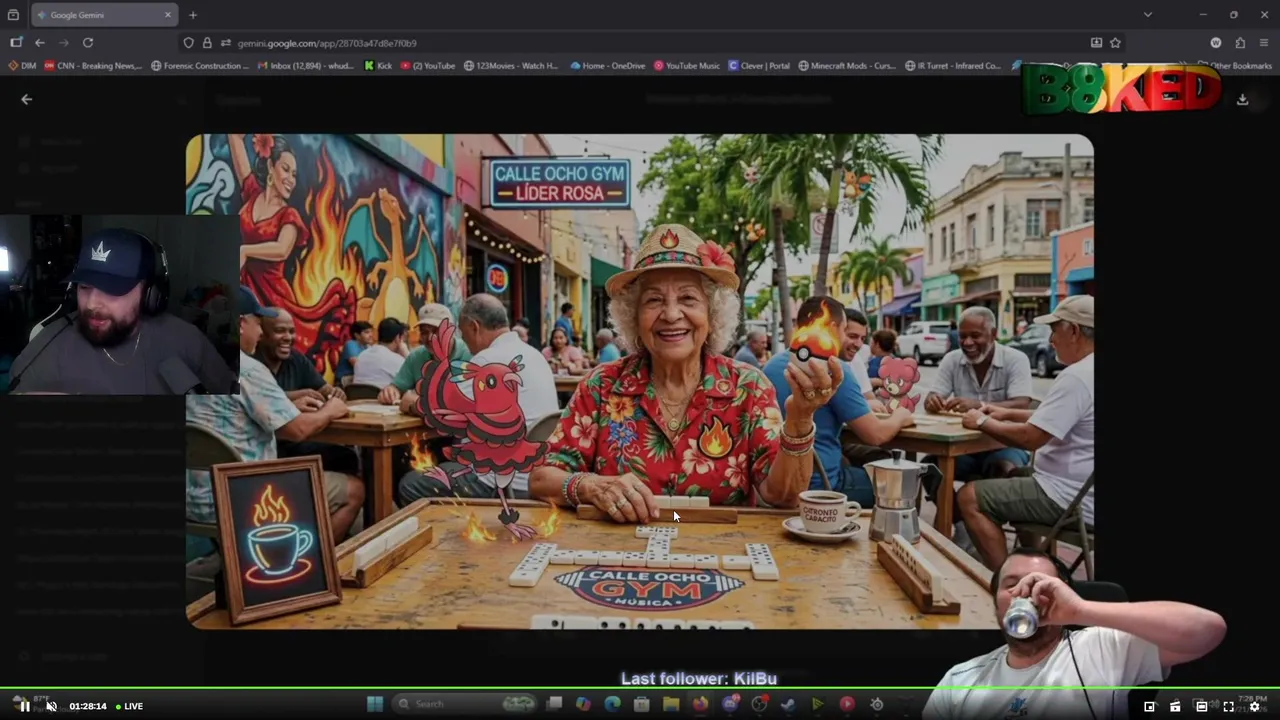1280x720 pixels.
Task: Open Task View on the taskbar
Action: tap(555, 704)
